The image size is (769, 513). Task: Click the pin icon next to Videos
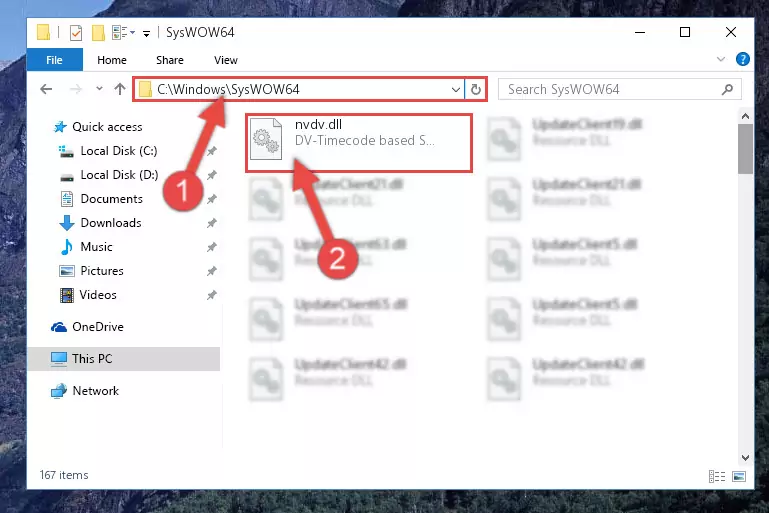[x=211, y=295]
